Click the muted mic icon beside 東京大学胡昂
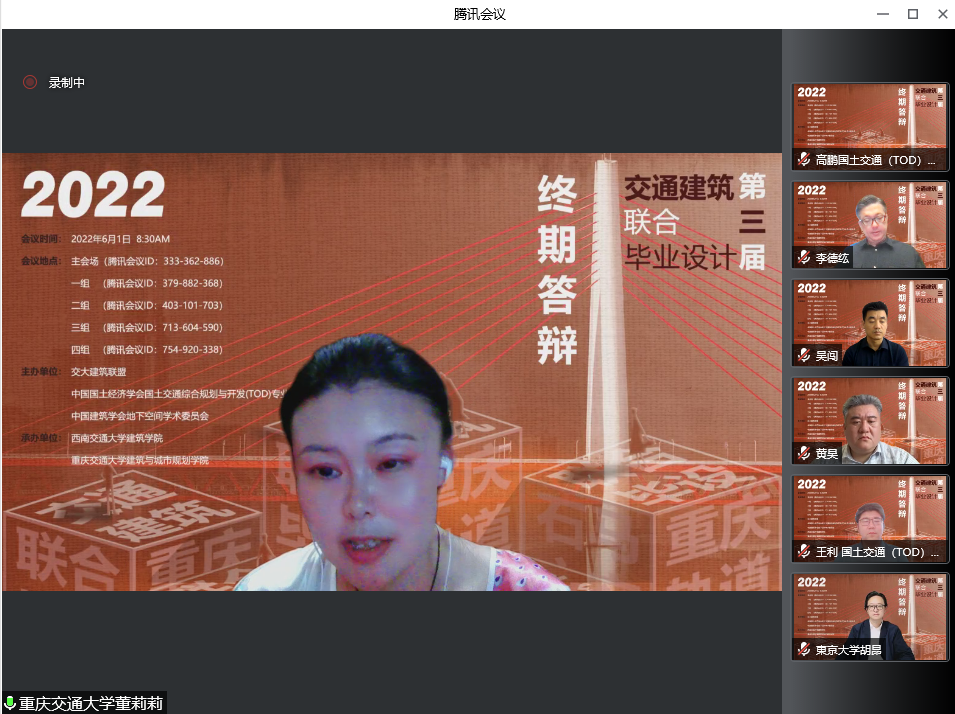The height and width of the screenshot is (714, 955). click(803, 650)
